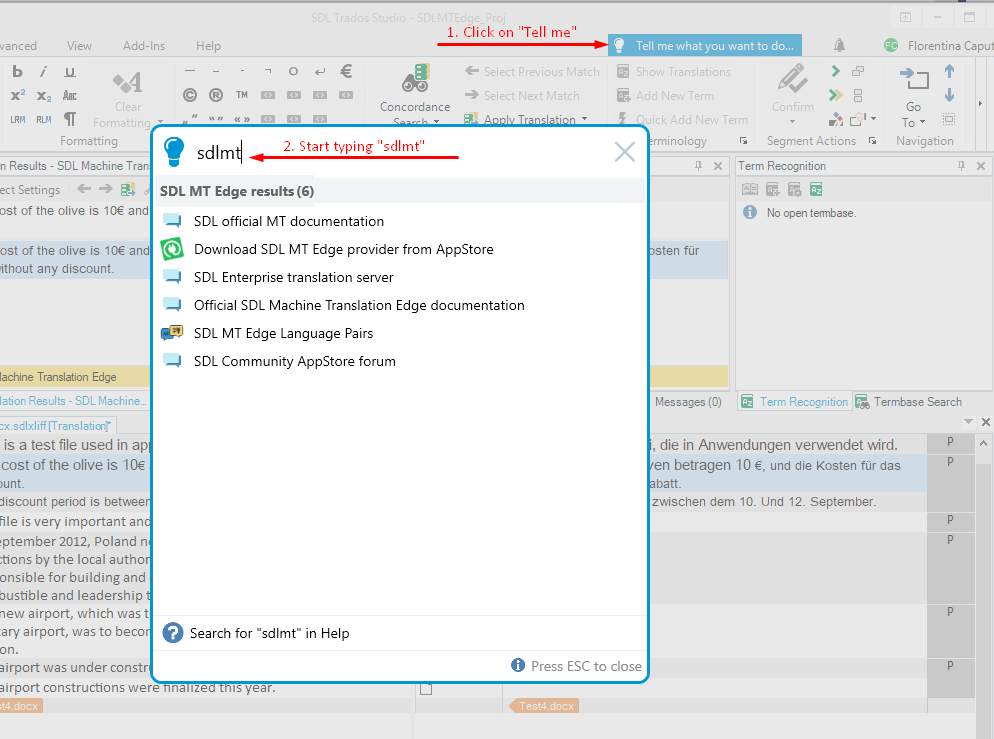Image resolution: width=994 pixels, height=739 pixels.
Task: Click green AZ termbase icon in Term Recognition toolbar
Action: (x=816, y=189)
